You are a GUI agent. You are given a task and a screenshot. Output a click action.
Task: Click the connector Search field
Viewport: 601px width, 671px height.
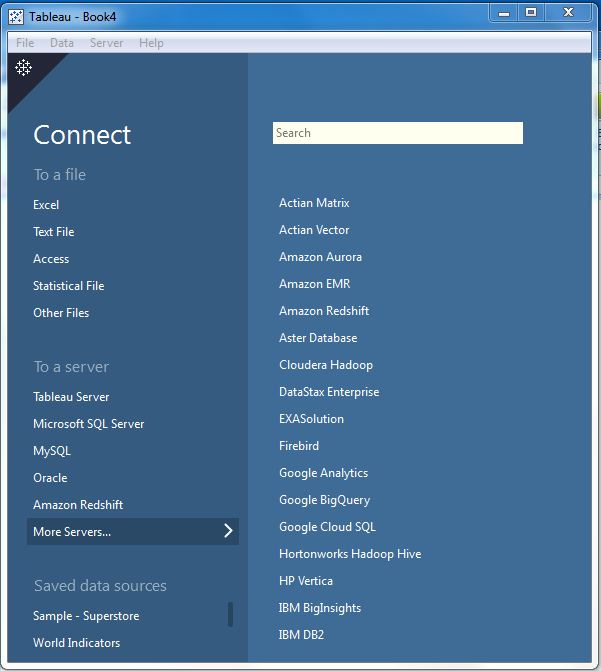(397, 133)
